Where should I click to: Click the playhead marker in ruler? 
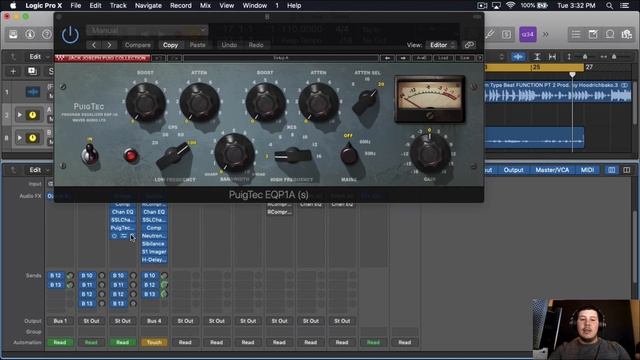572,74
